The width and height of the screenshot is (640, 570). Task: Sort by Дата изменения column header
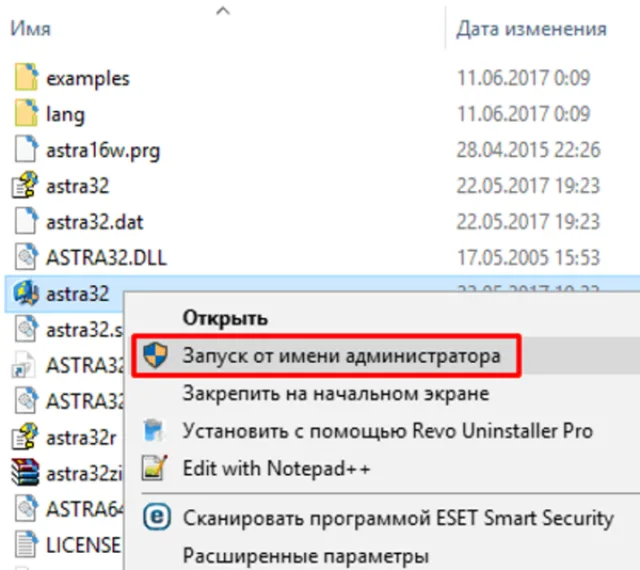pos(531,29)
